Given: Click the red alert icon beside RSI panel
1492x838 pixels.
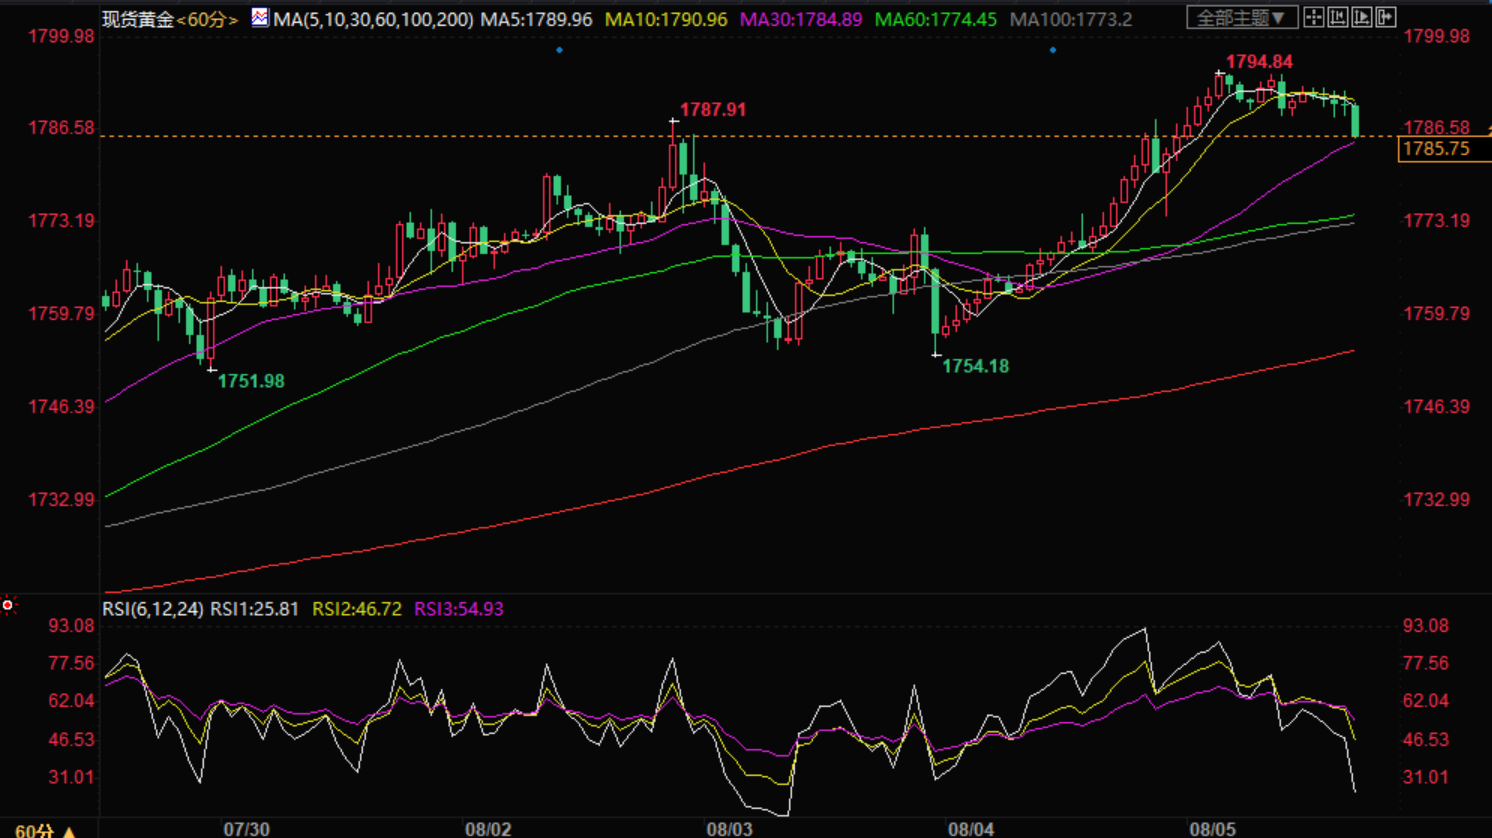Looking at the screenshot, I should click(x=8, y=605).
